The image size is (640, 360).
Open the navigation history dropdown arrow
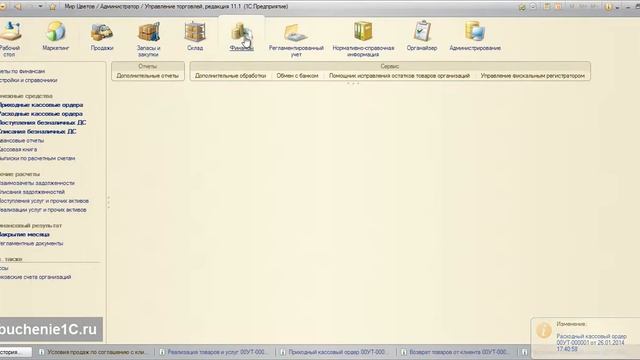click(40, 7)
